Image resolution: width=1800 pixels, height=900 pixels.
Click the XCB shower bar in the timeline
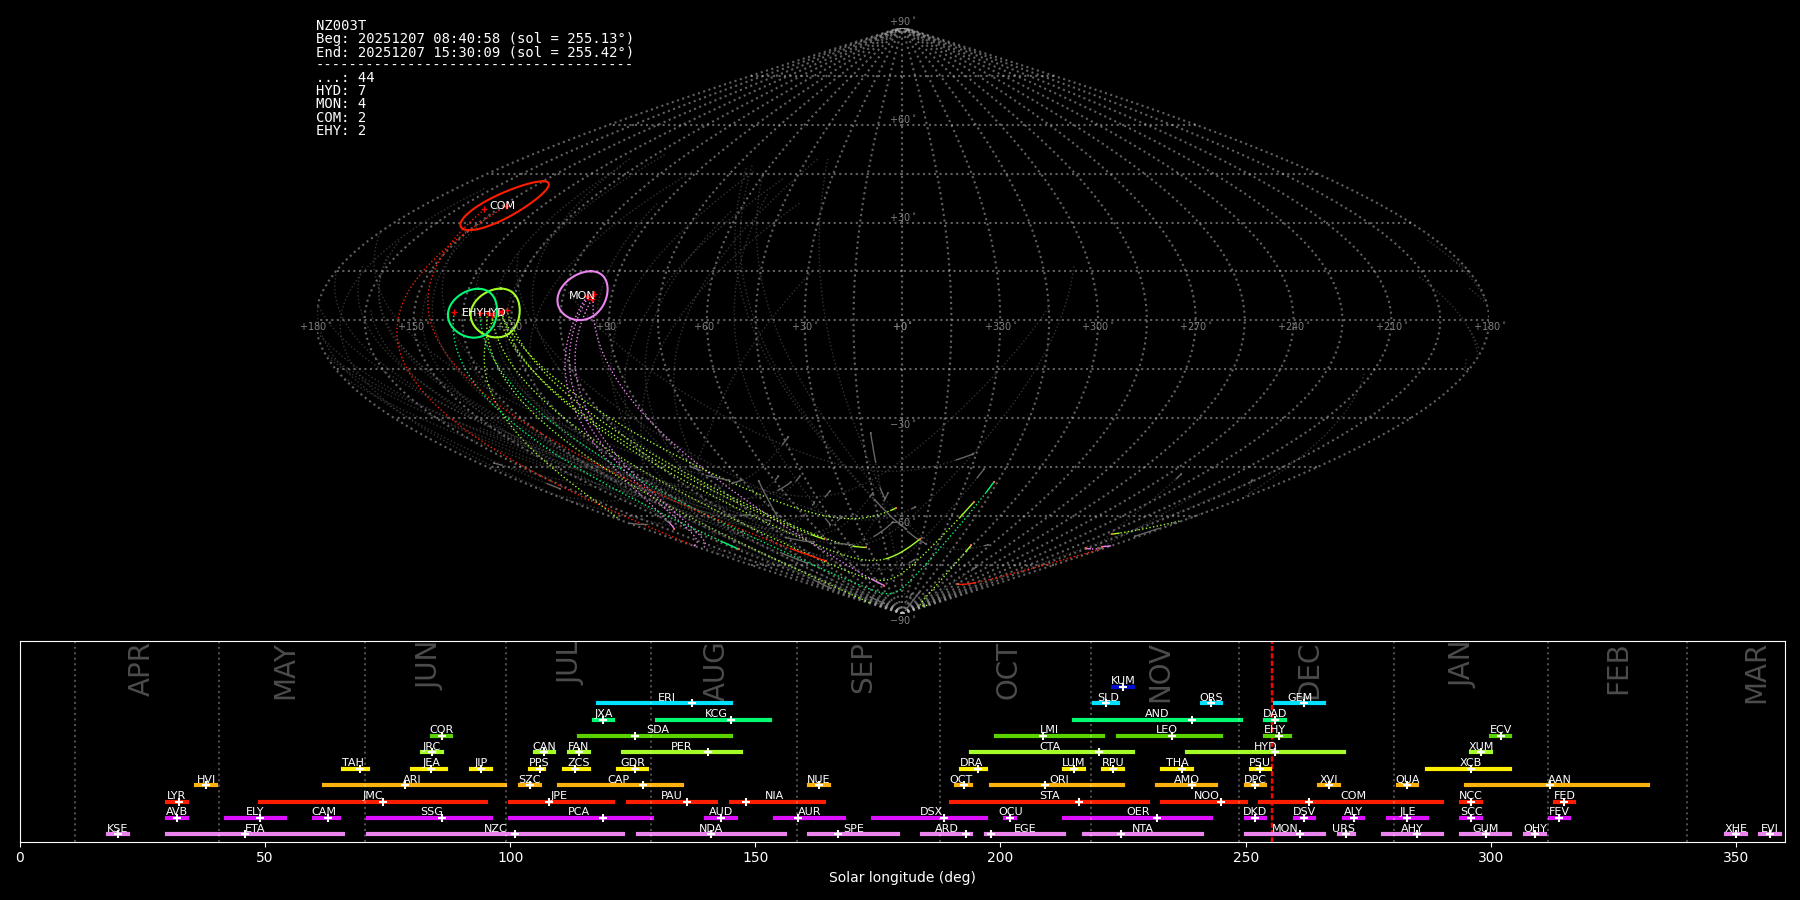click(x=1468, y=769)
